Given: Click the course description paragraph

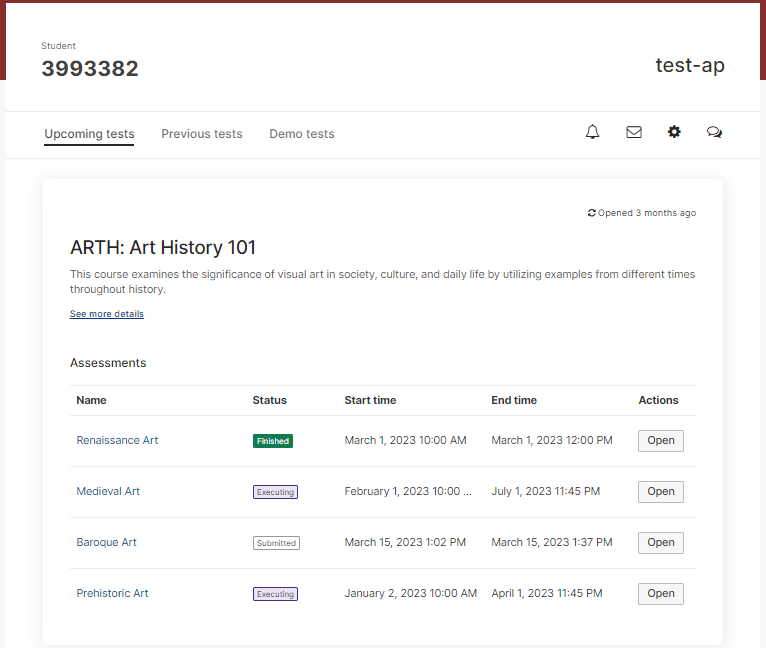Looking at the screenshot, I should (383, 281).
